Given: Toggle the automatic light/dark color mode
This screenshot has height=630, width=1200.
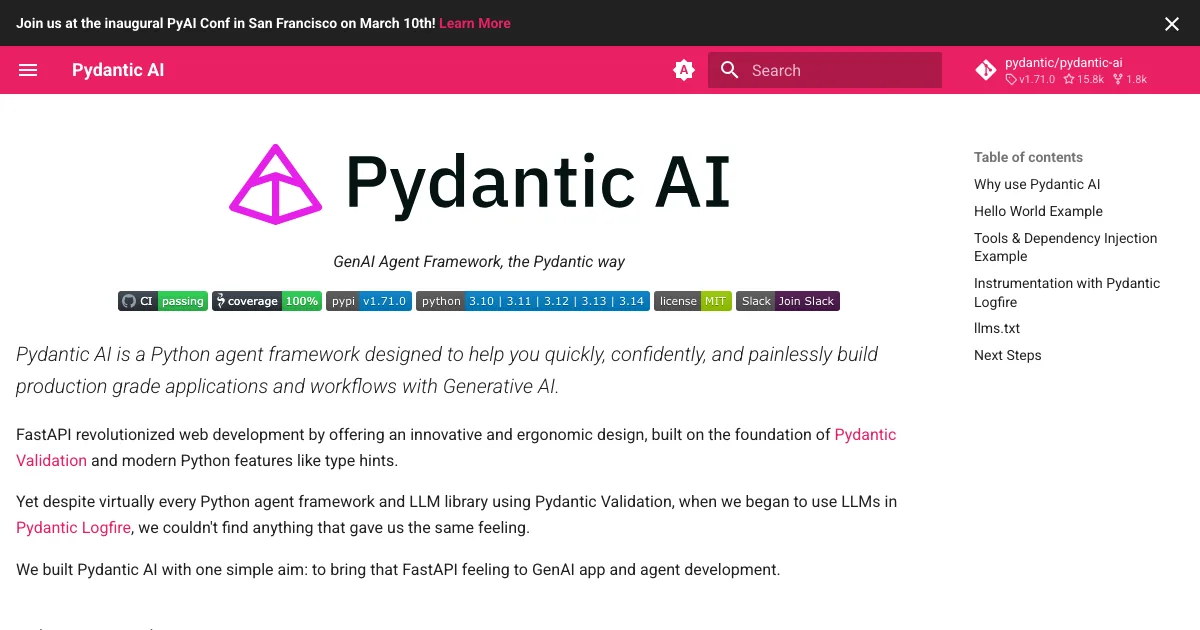Looking at the screenshot, I should [684, 70].
